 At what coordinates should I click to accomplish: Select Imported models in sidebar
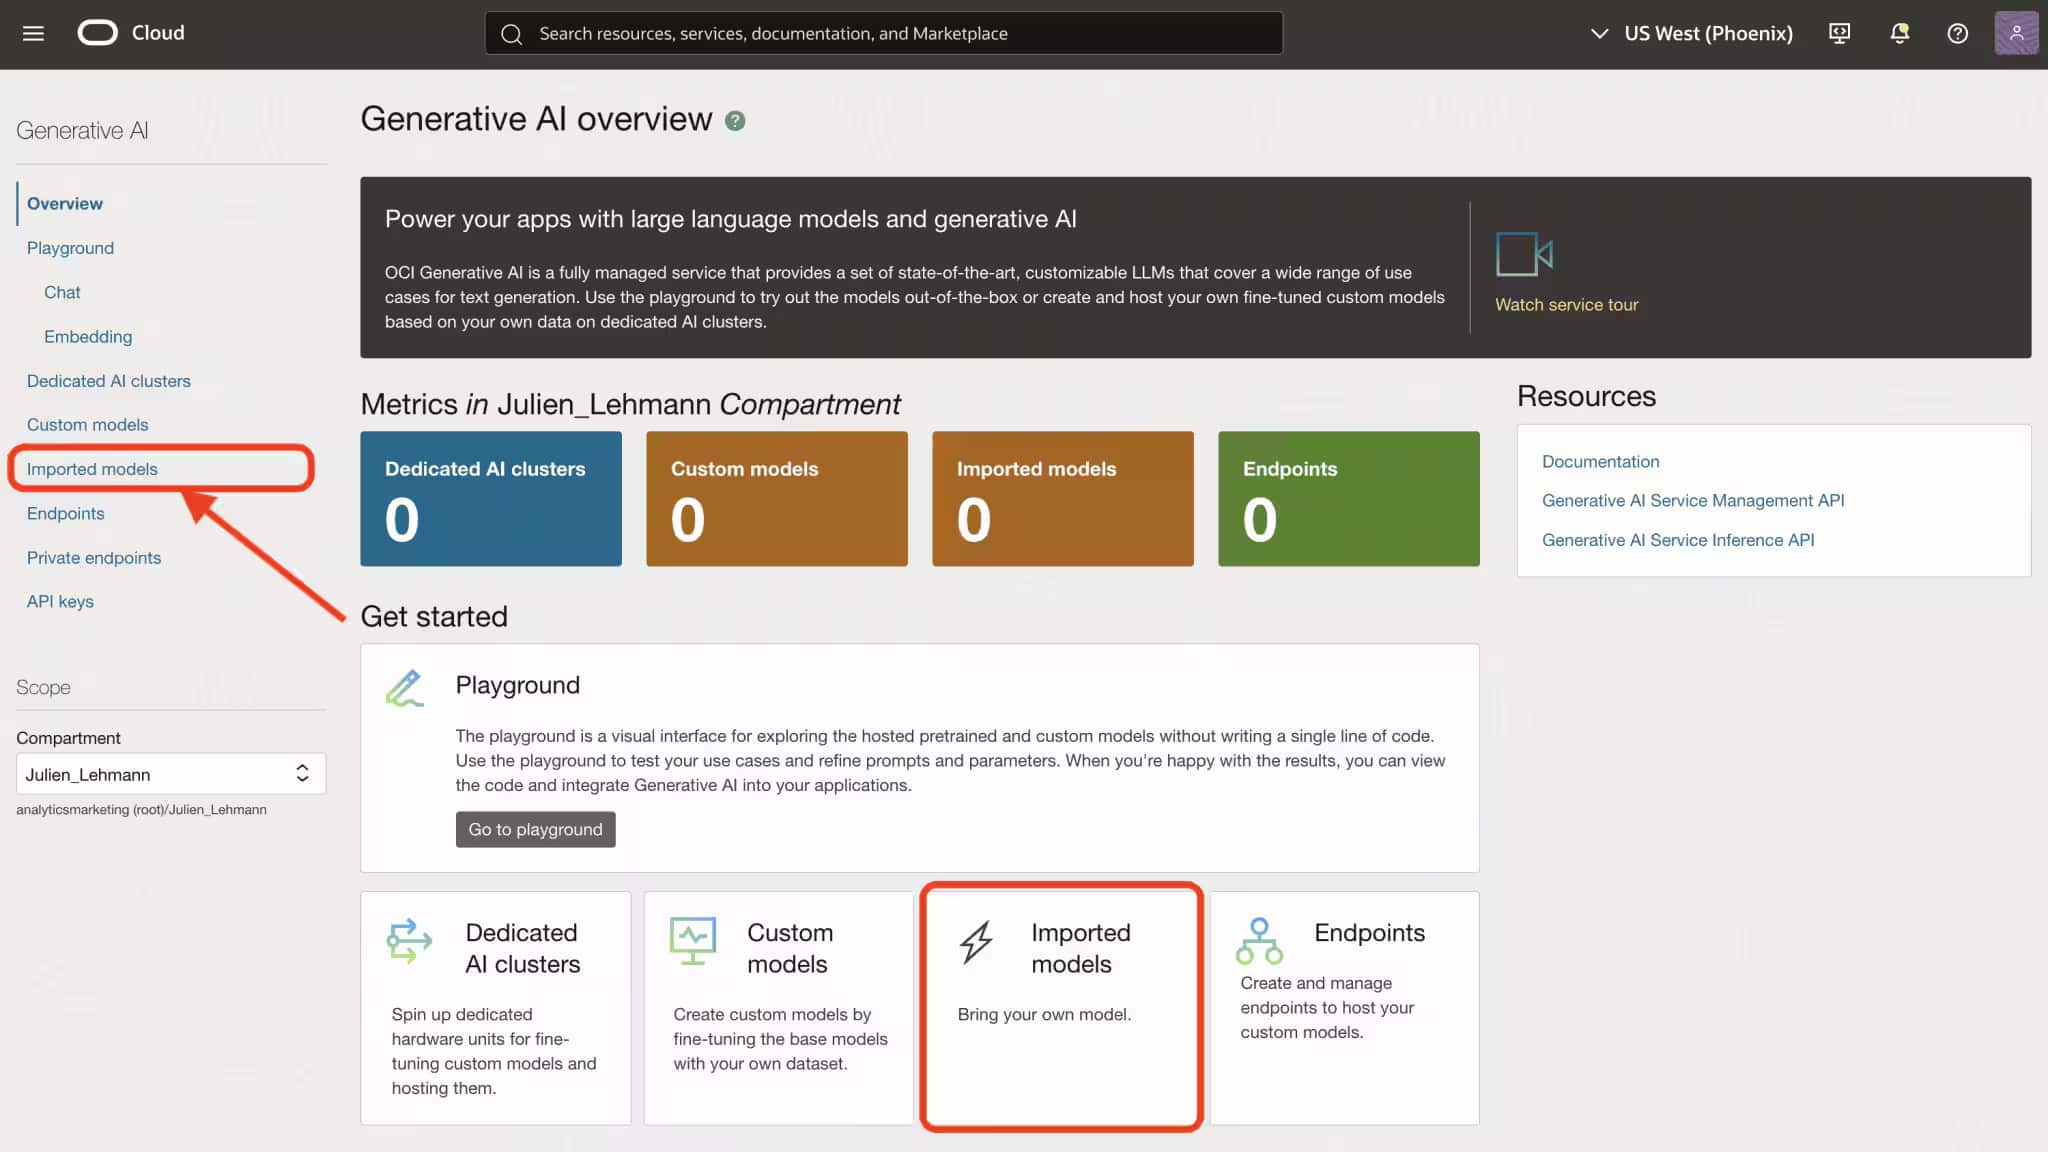pyautogui.click(x=92, y=469)
